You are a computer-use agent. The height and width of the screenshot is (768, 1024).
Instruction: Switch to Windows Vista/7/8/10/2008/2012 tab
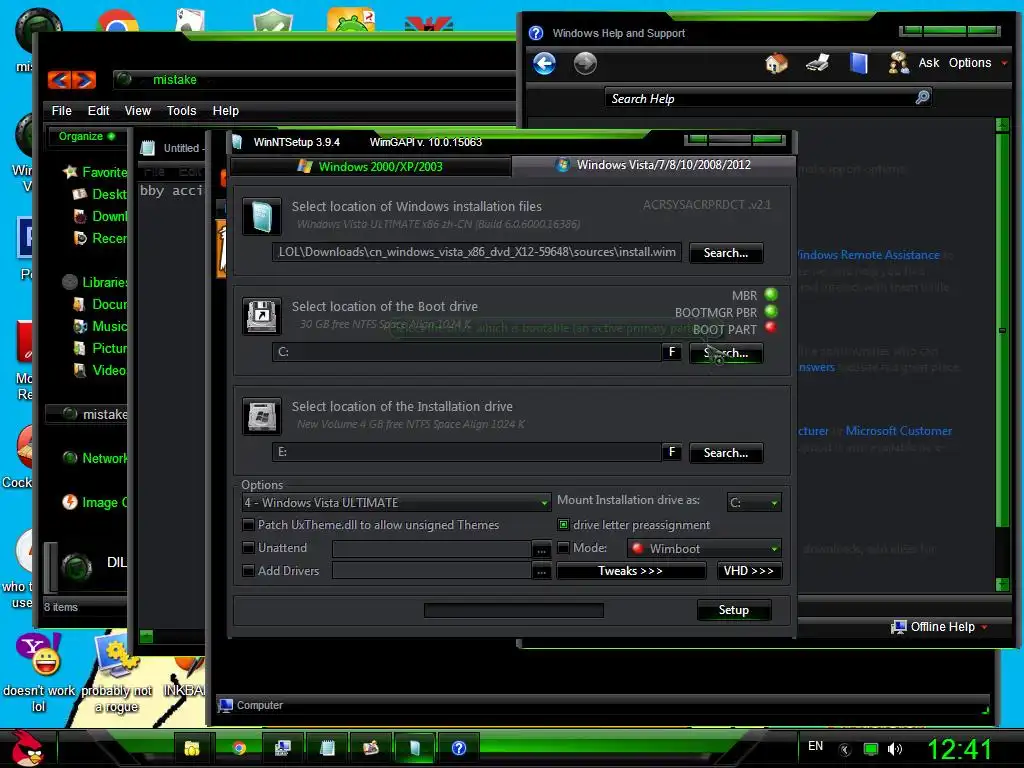[x=654, y=165]
